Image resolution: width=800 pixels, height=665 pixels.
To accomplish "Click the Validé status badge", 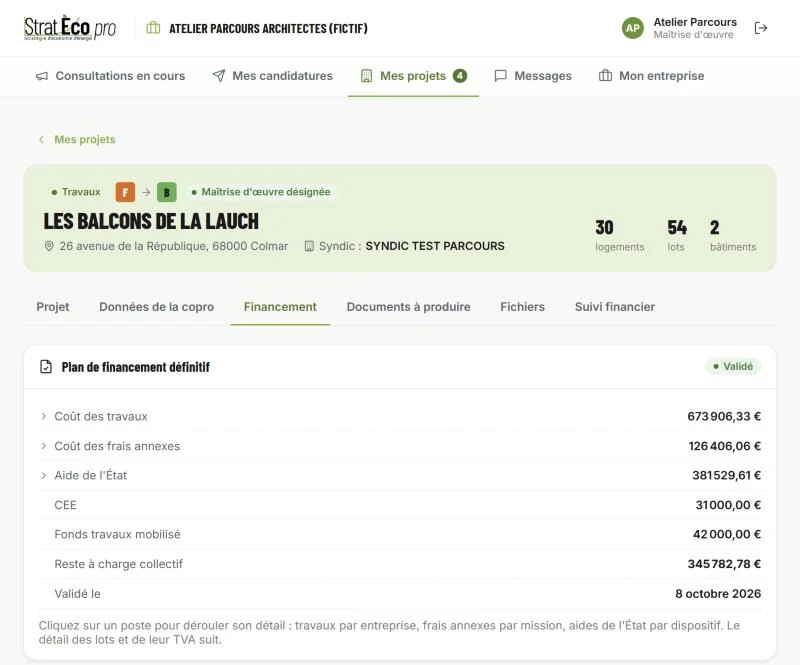I will pyautogui.click(x=733, y=366).
